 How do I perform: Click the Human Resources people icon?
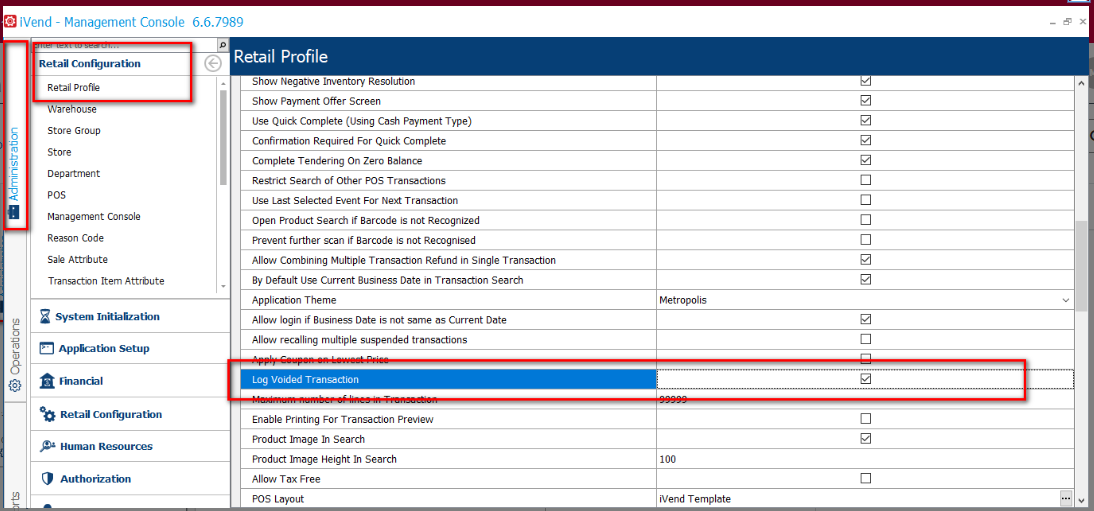coord(47,446)
